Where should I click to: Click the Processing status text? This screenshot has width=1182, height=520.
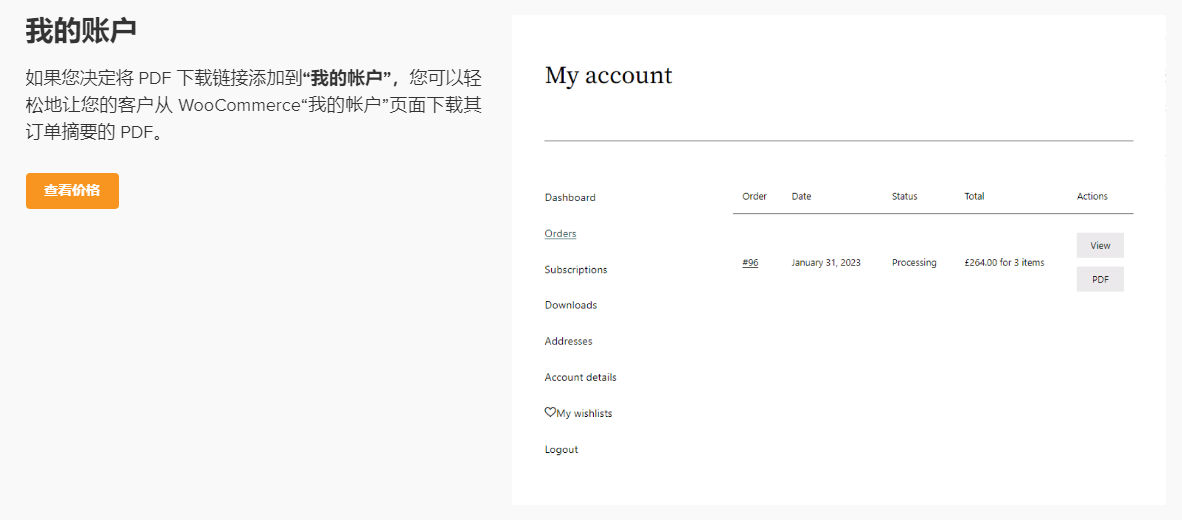914,263
